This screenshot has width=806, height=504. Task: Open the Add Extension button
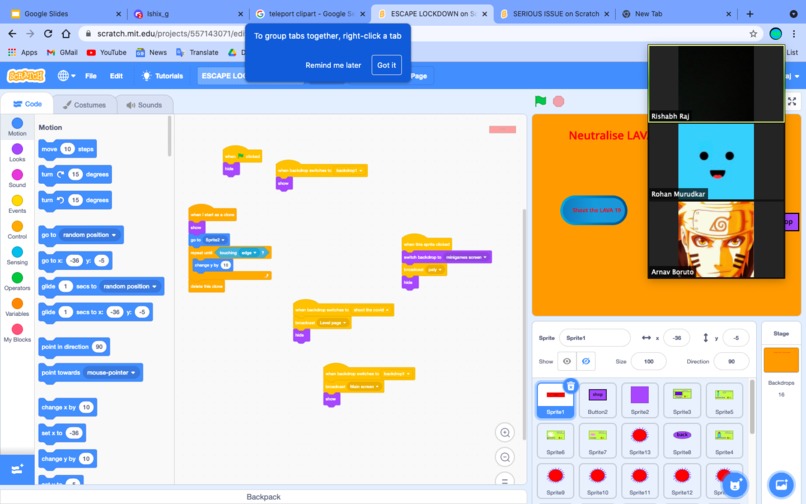tap(17, 469)
